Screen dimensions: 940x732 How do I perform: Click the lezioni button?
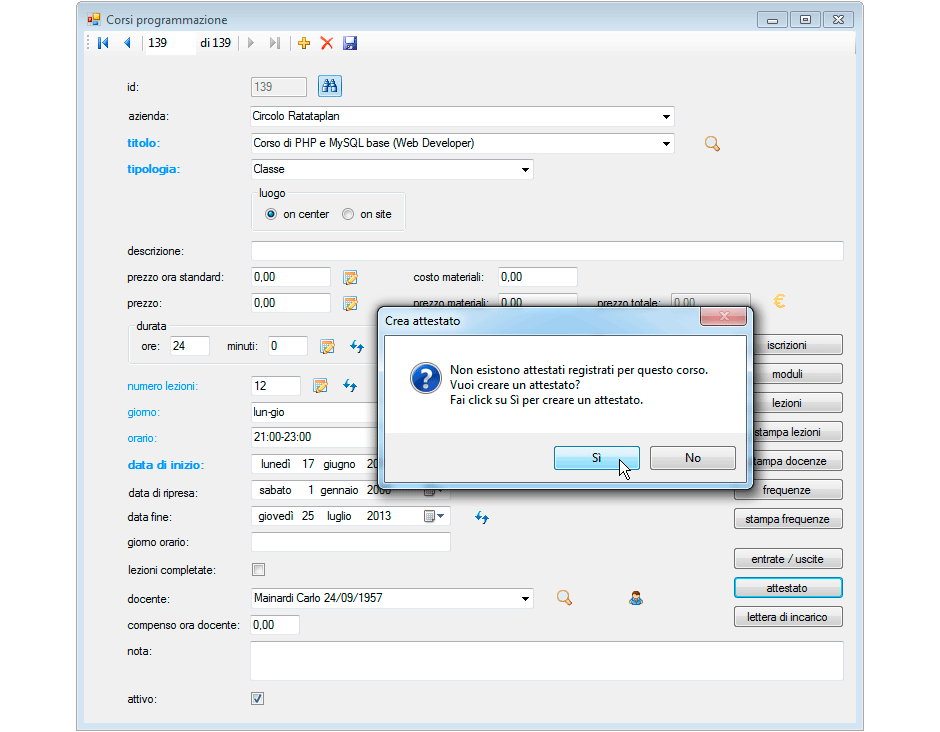click(x=788, y=403)
